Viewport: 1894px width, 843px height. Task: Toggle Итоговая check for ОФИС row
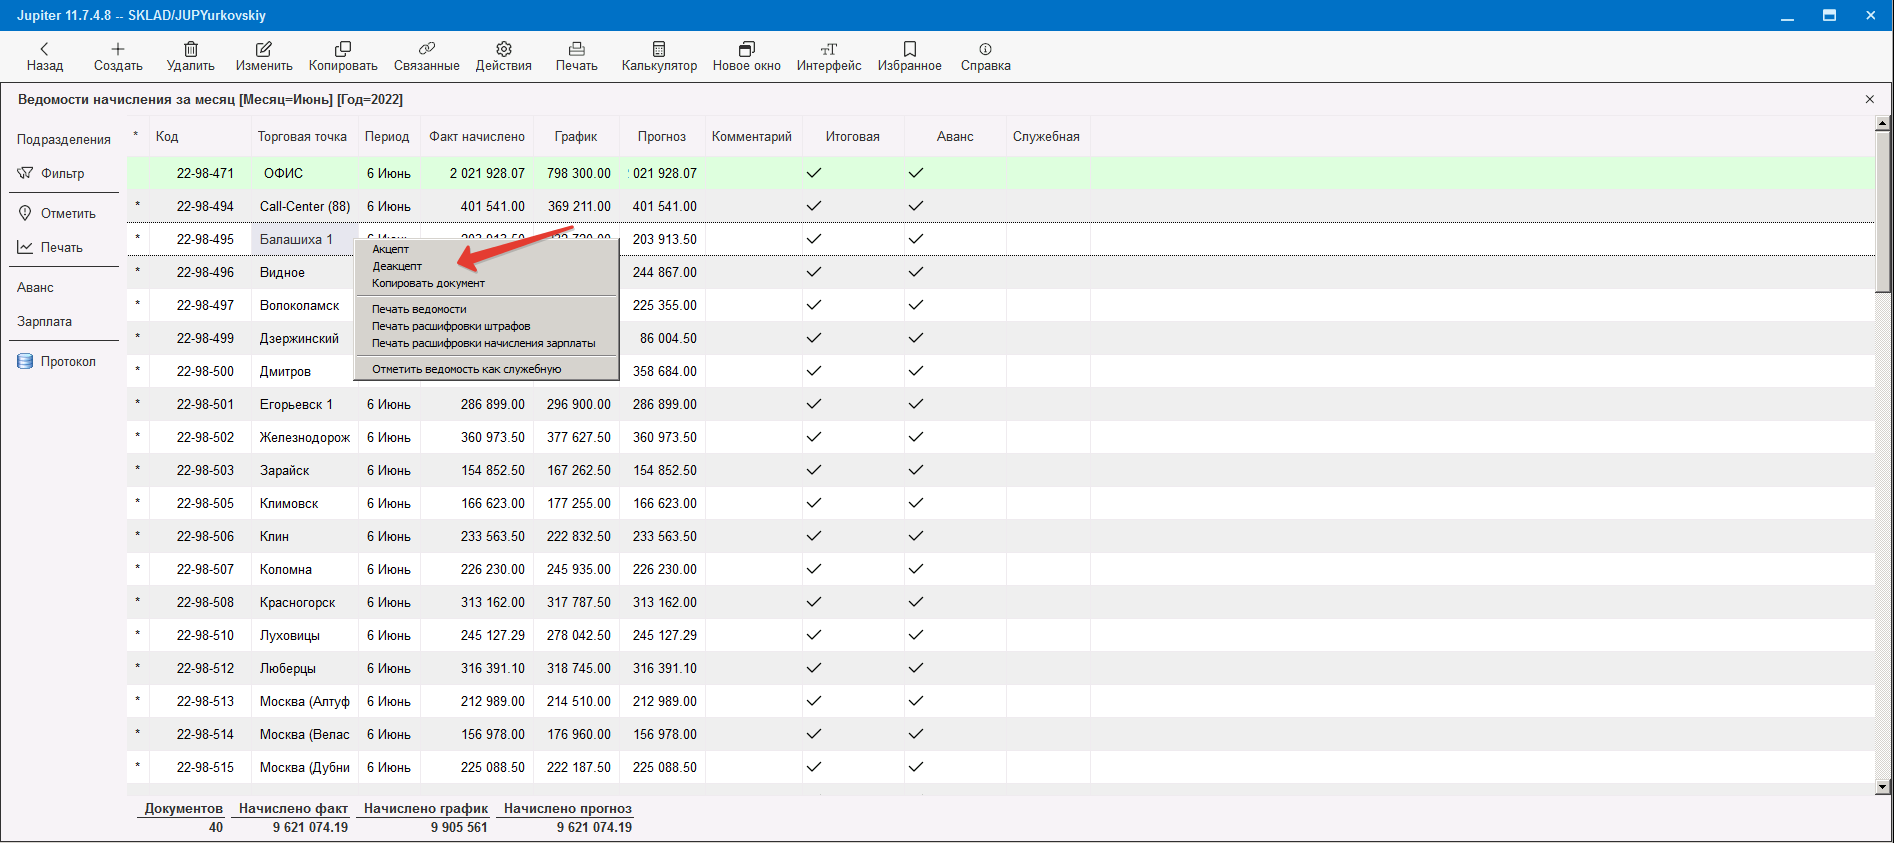click(x=814, y=173)
